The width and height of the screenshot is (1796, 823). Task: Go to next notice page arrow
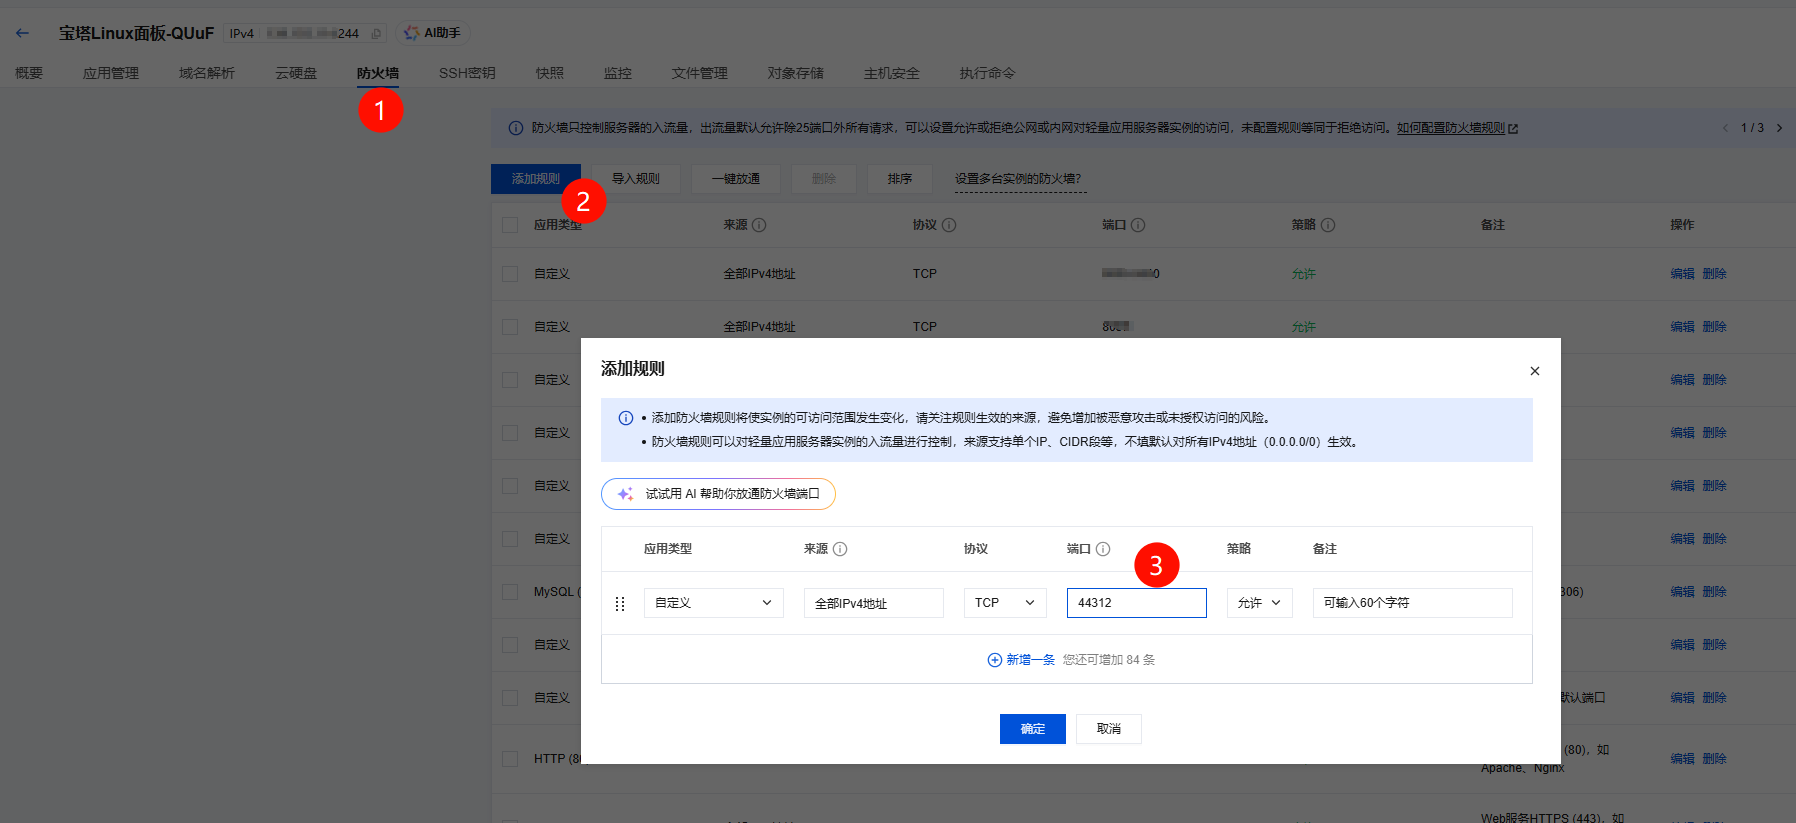pos(1779,128)
